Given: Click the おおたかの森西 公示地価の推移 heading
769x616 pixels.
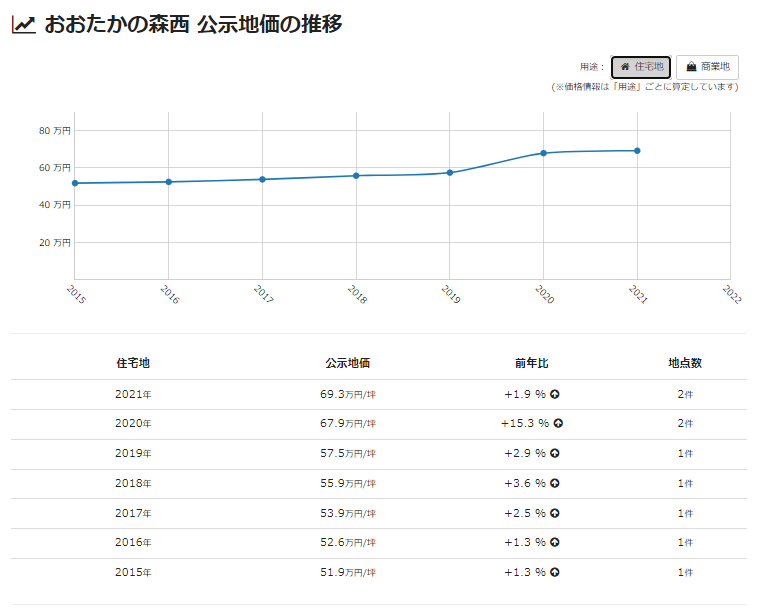Looking at the screenshot, I should (x=193, y=25).
